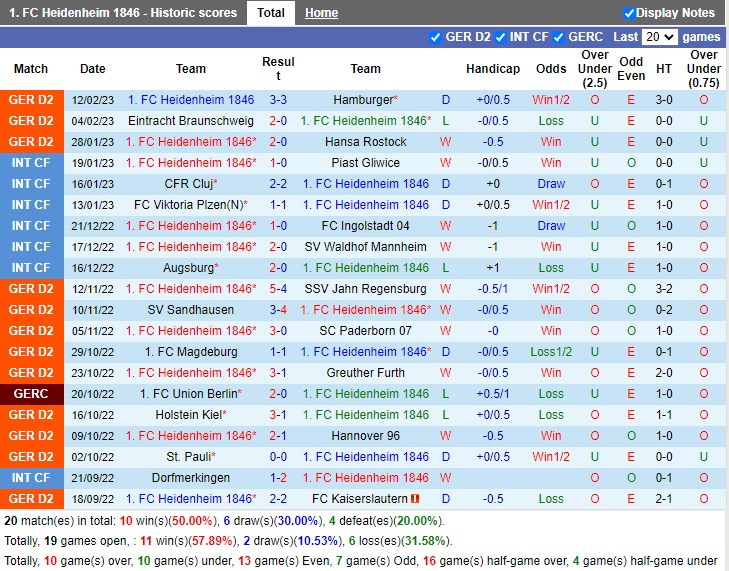729x571 pixels.
Task: Click the Handicap column header
Action: click(493, 69)
